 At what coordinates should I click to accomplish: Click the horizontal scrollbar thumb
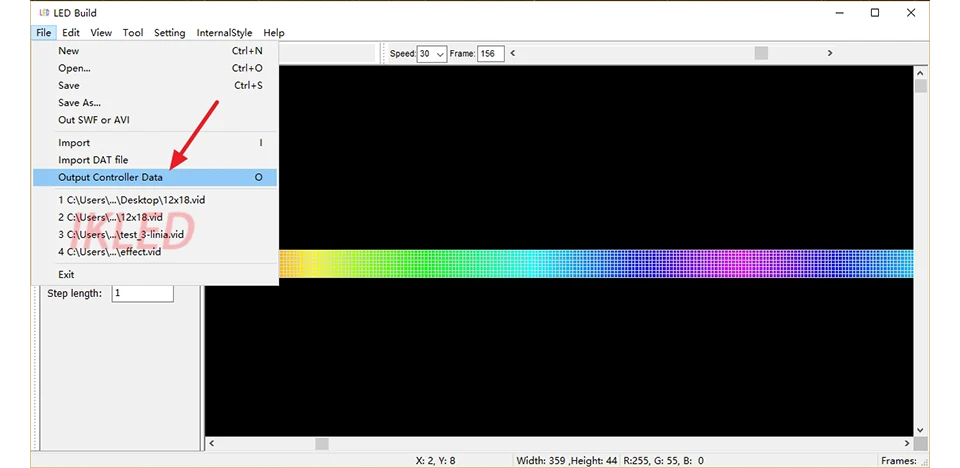pyautogui.click(x=322, y=443)
